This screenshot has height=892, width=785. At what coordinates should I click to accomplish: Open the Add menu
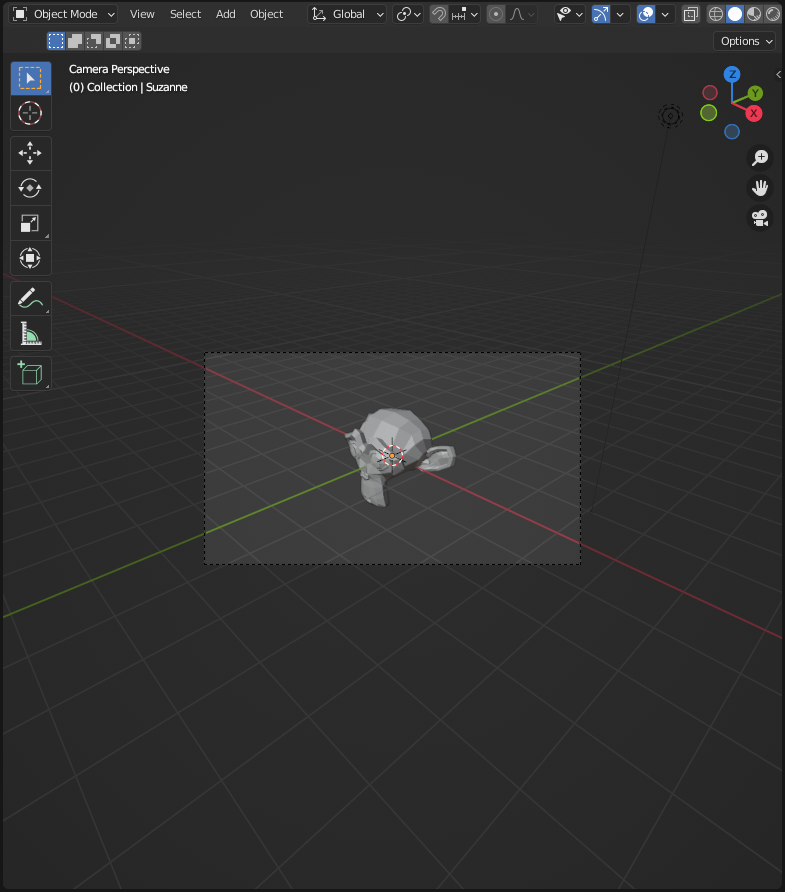click(x=226, y=14)
